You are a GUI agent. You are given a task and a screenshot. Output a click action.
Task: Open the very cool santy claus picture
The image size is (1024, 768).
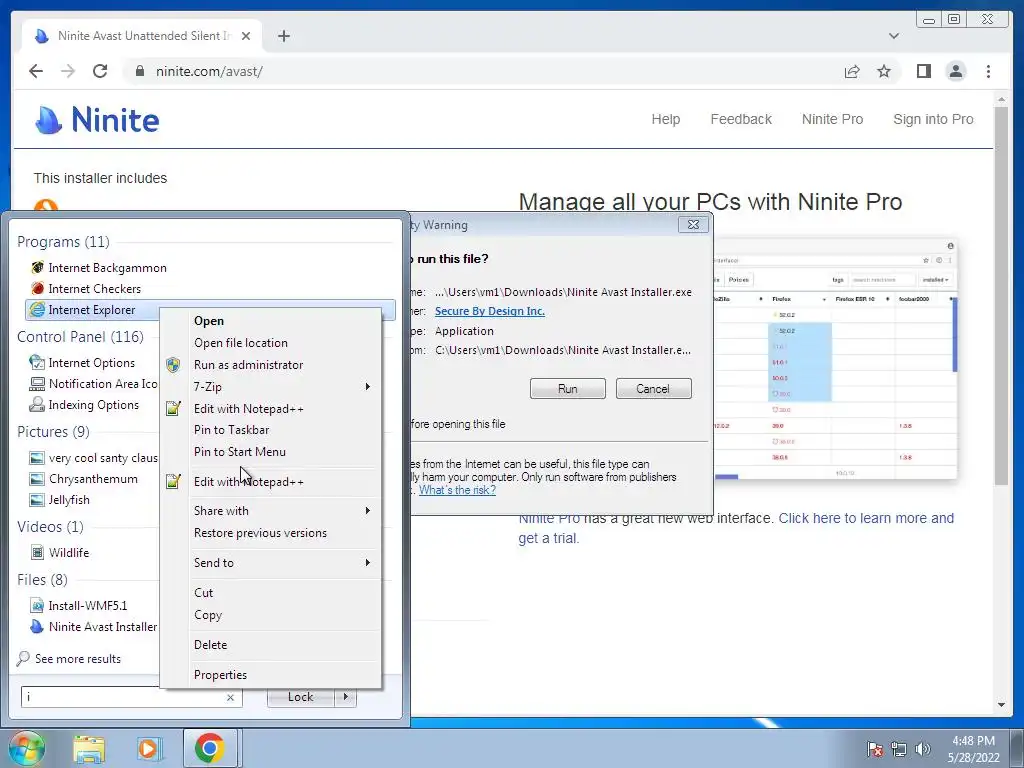93,458
